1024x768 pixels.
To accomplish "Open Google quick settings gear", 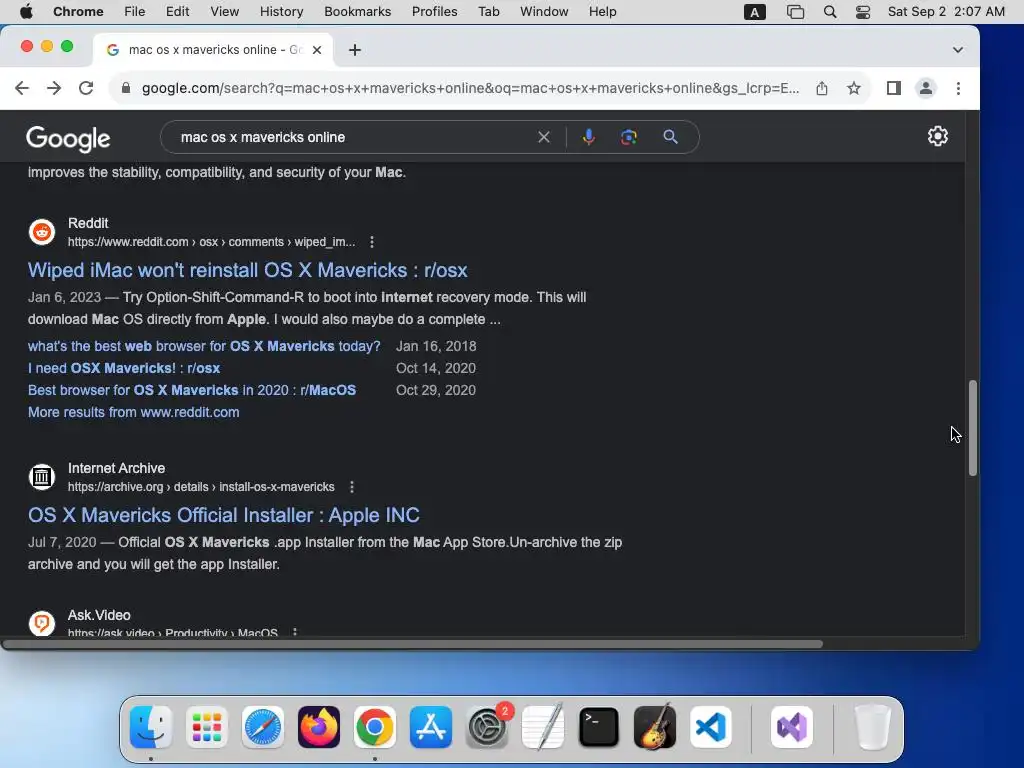I will [938, 136].
